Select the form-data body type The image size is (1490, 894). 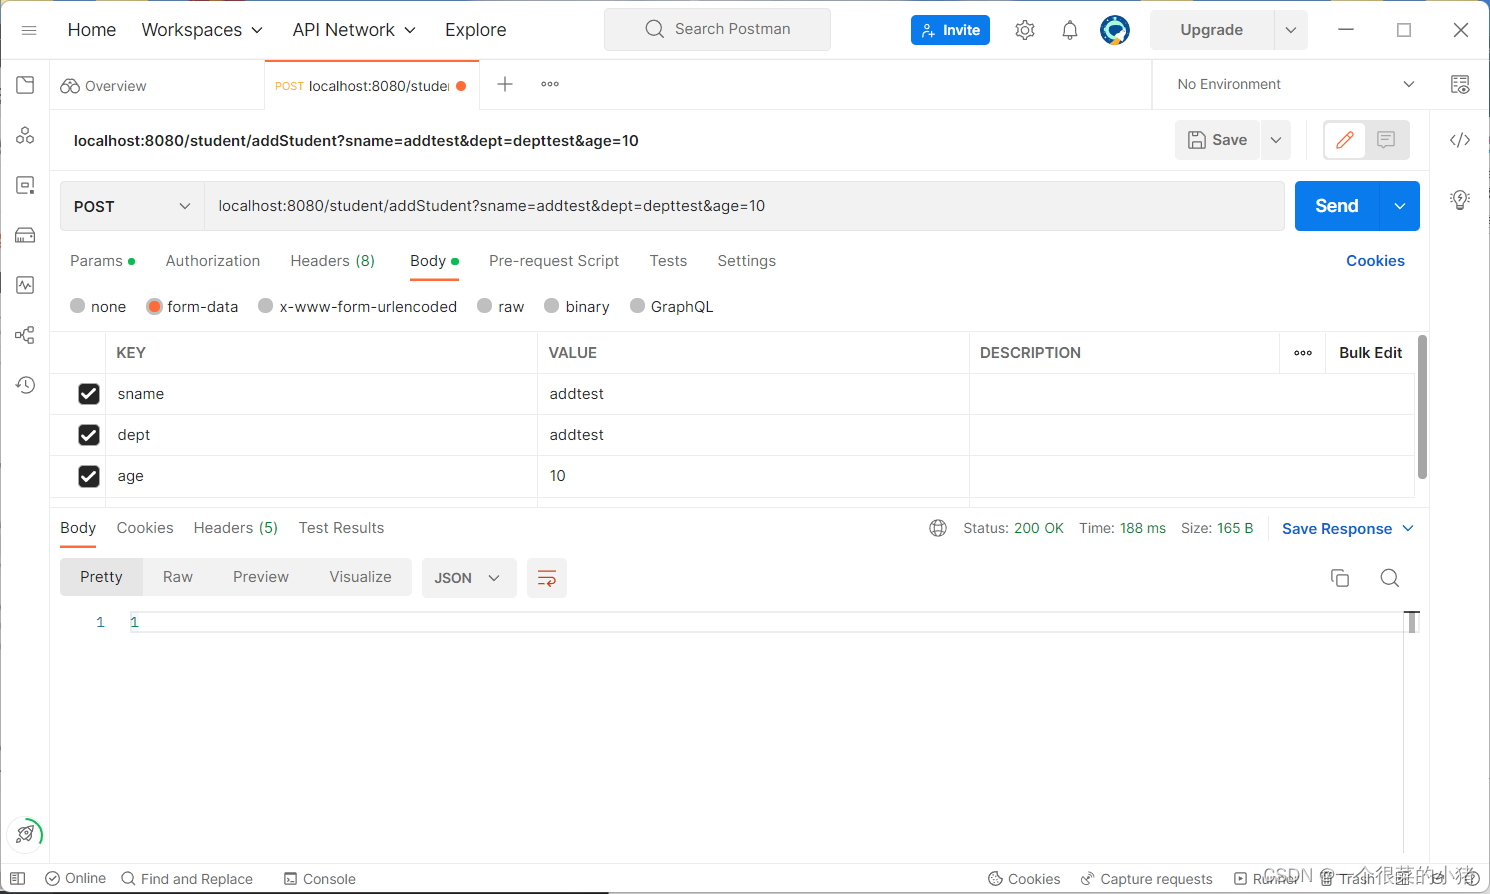[x=154, y=306]
